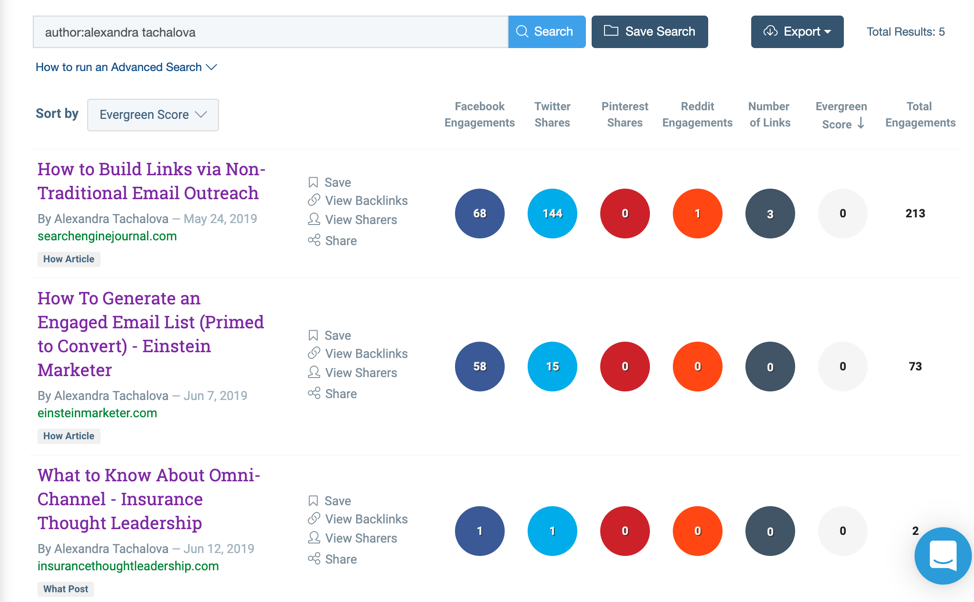
Task: Click View Sharers for the Einstein Marketer article
Action: click(360, 373)
